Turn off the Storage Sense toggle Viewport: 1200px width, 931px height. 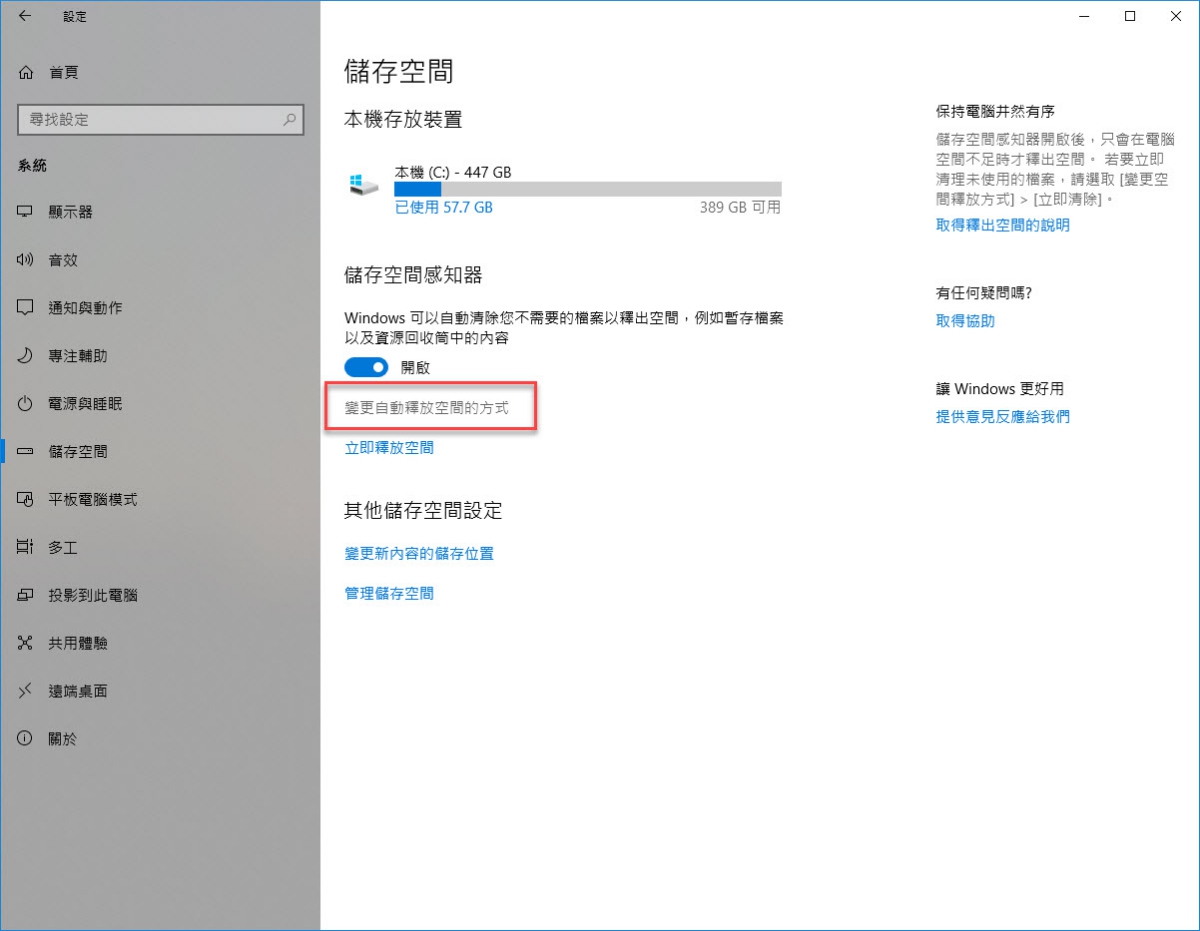366,367
